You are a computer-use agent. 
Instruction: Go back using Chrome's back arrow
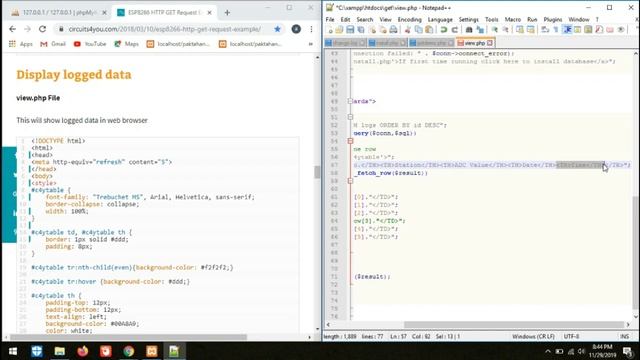pos(13,29)
